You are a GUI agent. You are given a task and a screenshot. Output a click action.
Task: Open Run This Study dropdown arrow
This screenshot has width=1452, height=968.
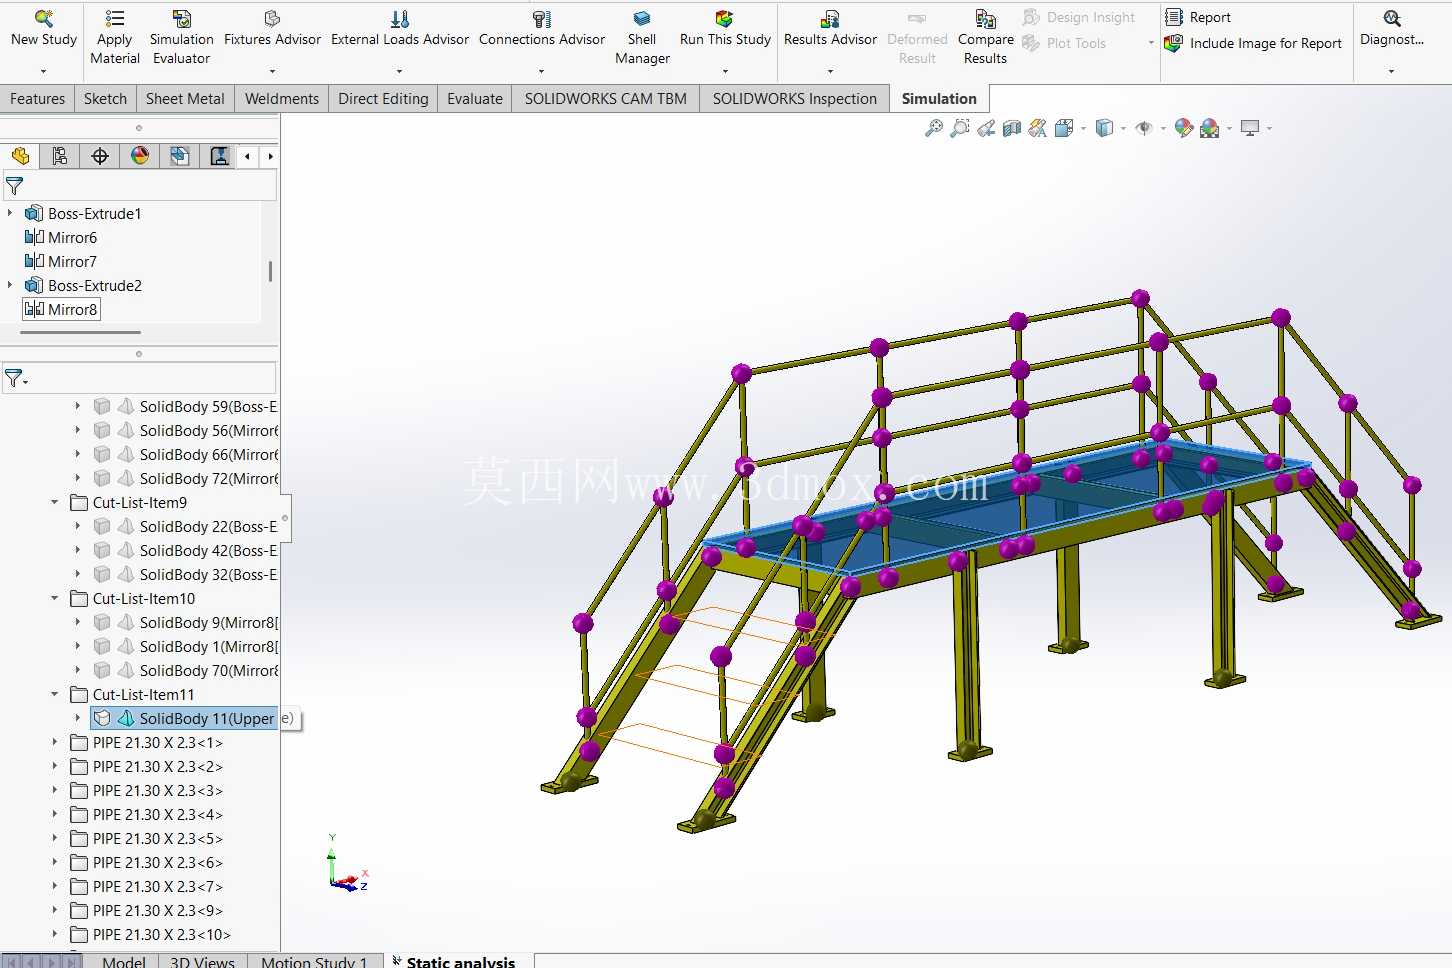pos(725,71)
